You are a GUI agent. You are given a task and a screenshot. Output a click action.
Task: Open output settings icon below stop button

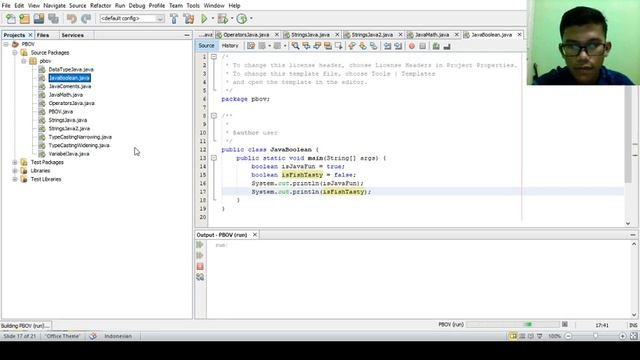(200, 277)
